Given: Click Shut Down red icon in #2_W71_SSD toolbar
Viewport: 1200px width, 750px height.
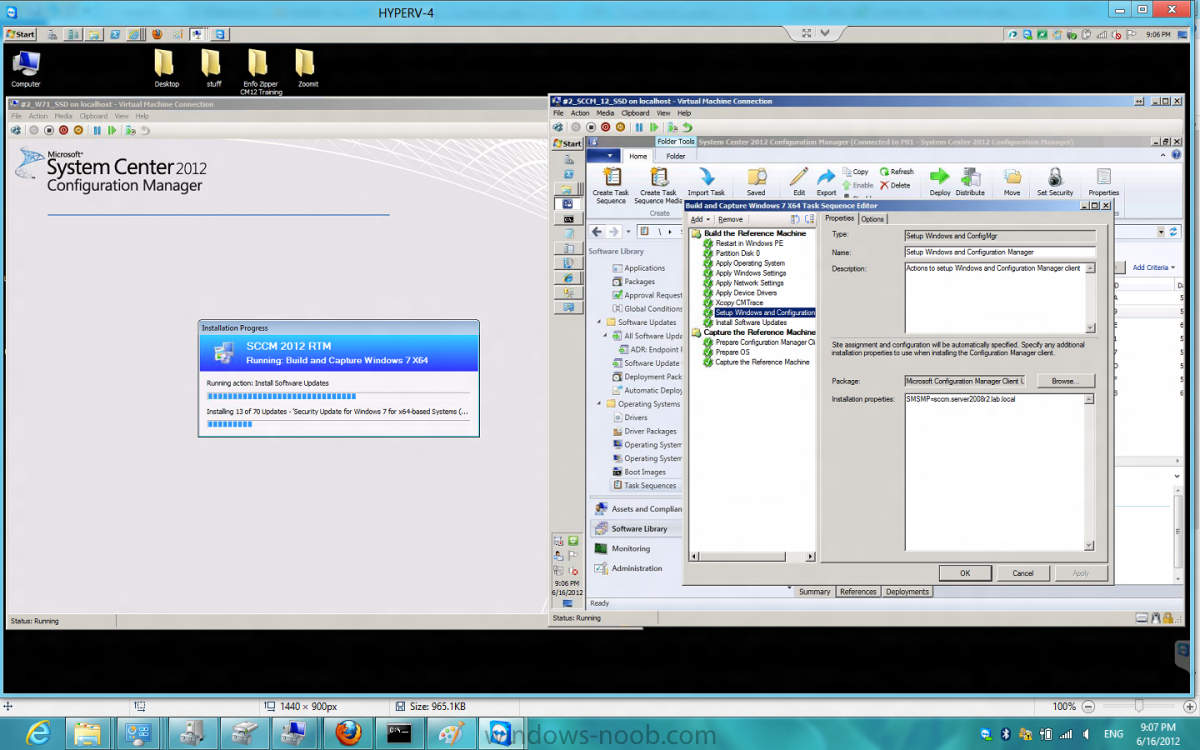Looking at the screenshot, I should point(63,130).
